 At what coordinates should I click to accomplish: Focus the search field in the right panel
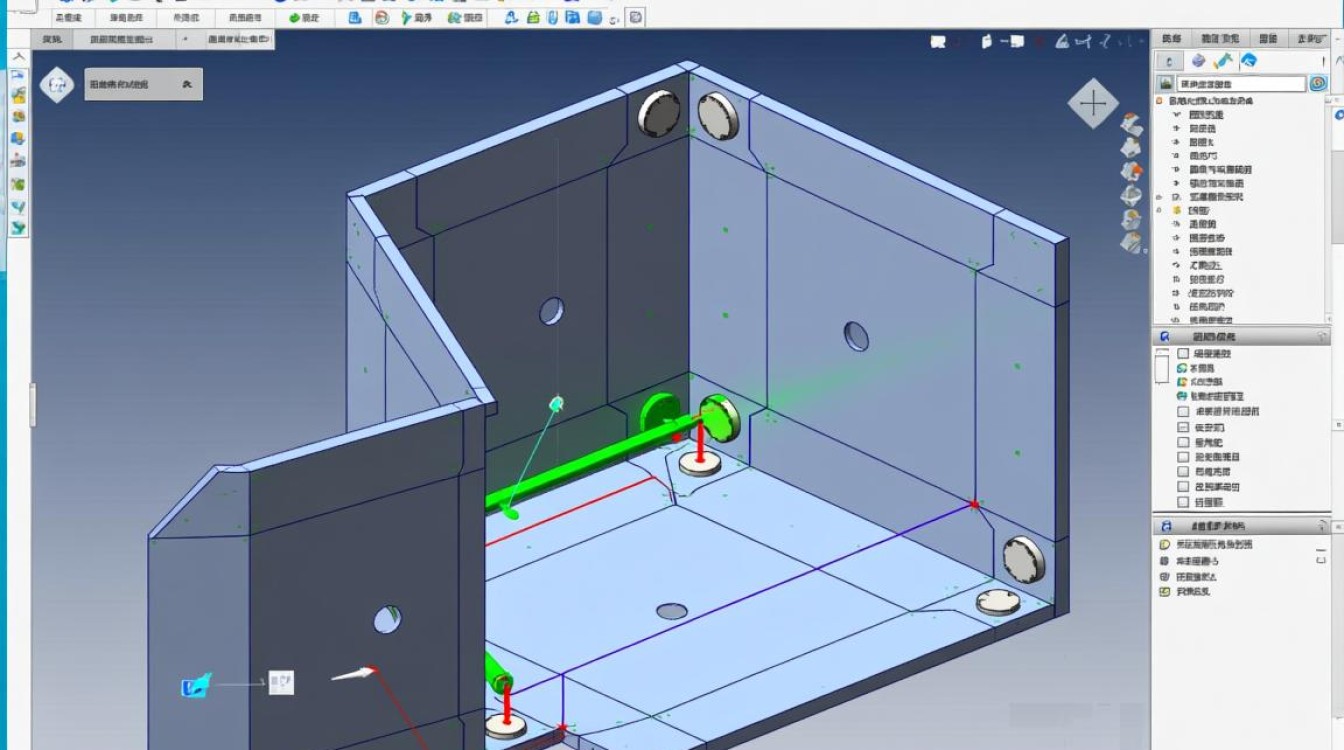1240,84
